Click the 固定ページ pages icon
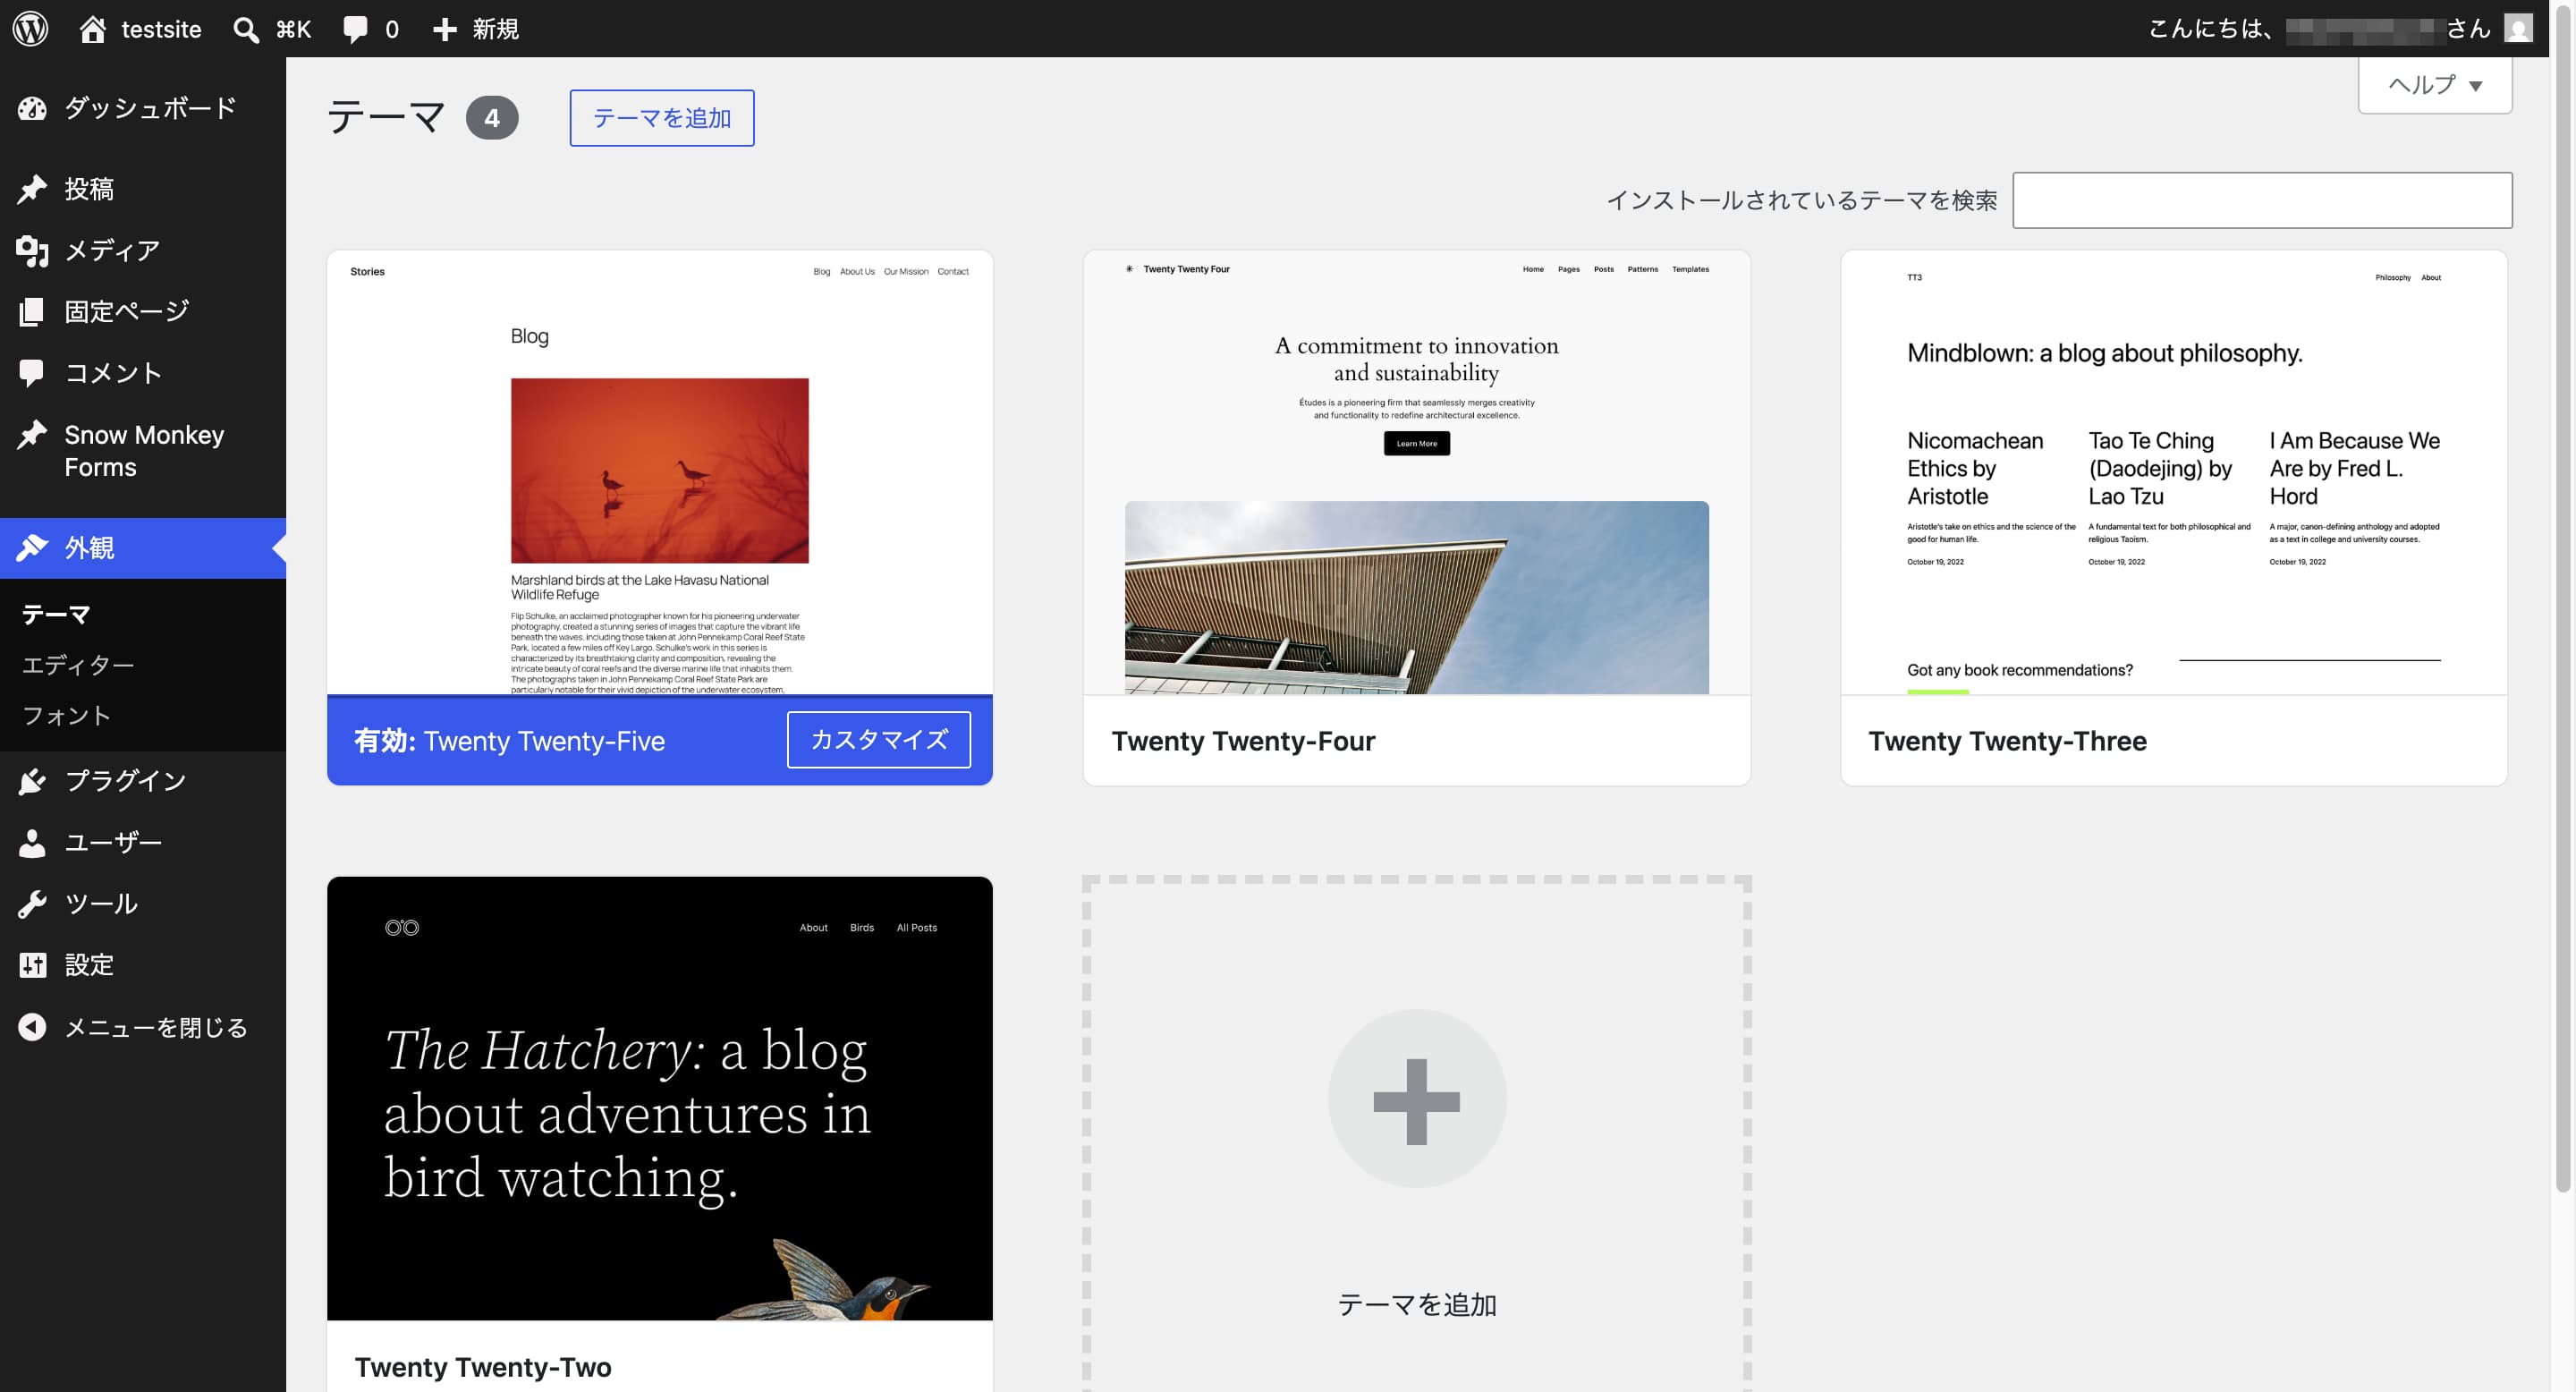 coord(32,311)
